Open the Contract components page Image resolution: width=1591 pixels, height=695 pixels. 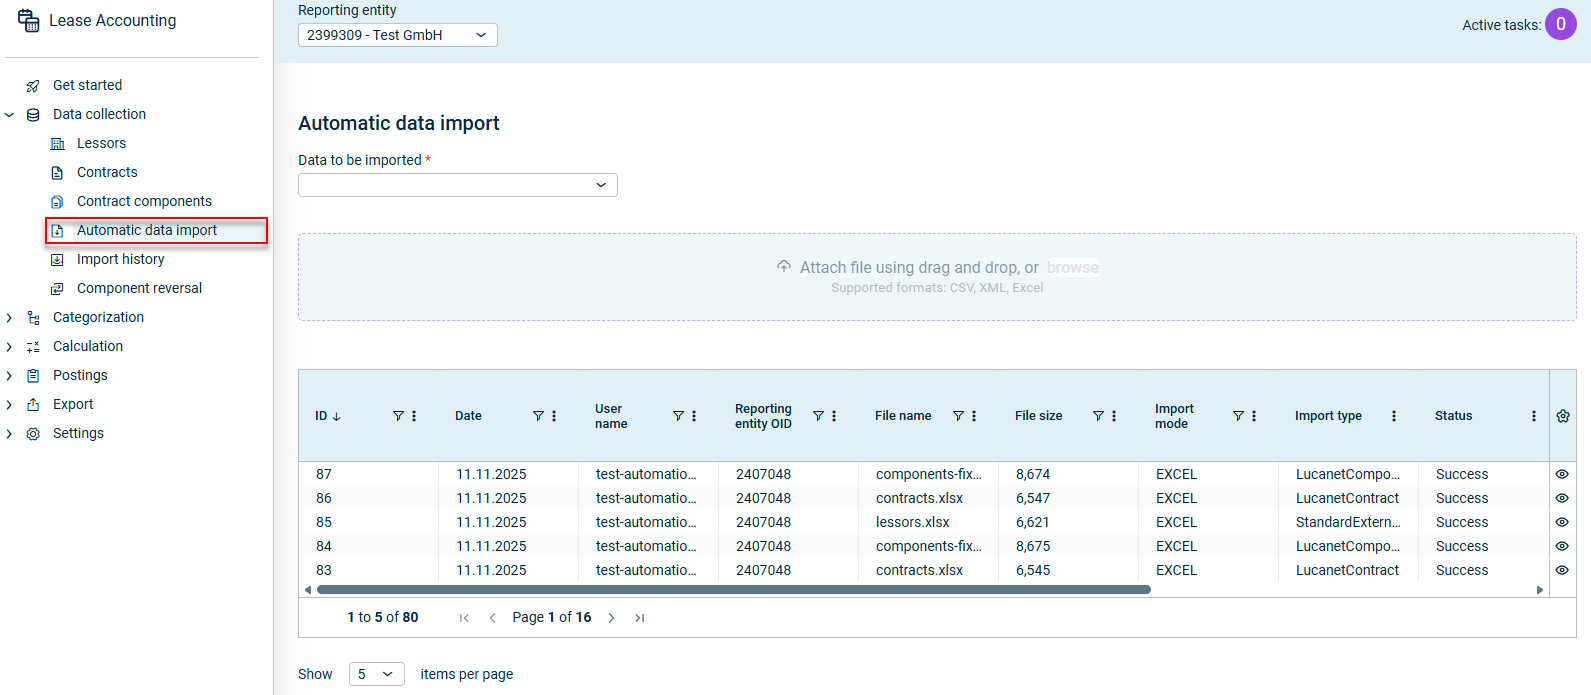(144, 201)
